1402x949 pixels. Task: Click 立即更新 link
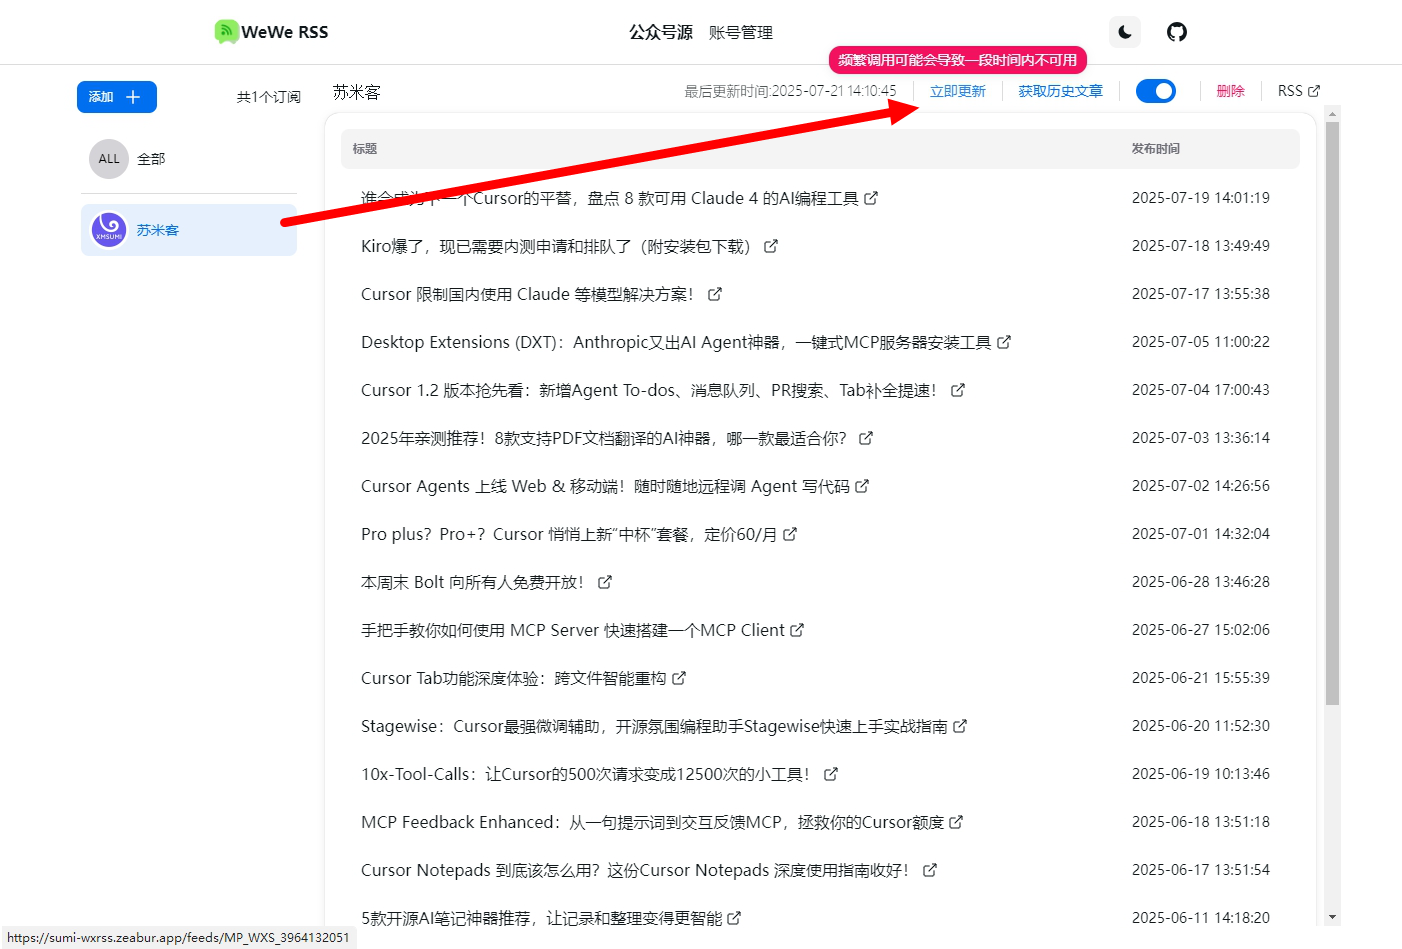pos(958,91)
